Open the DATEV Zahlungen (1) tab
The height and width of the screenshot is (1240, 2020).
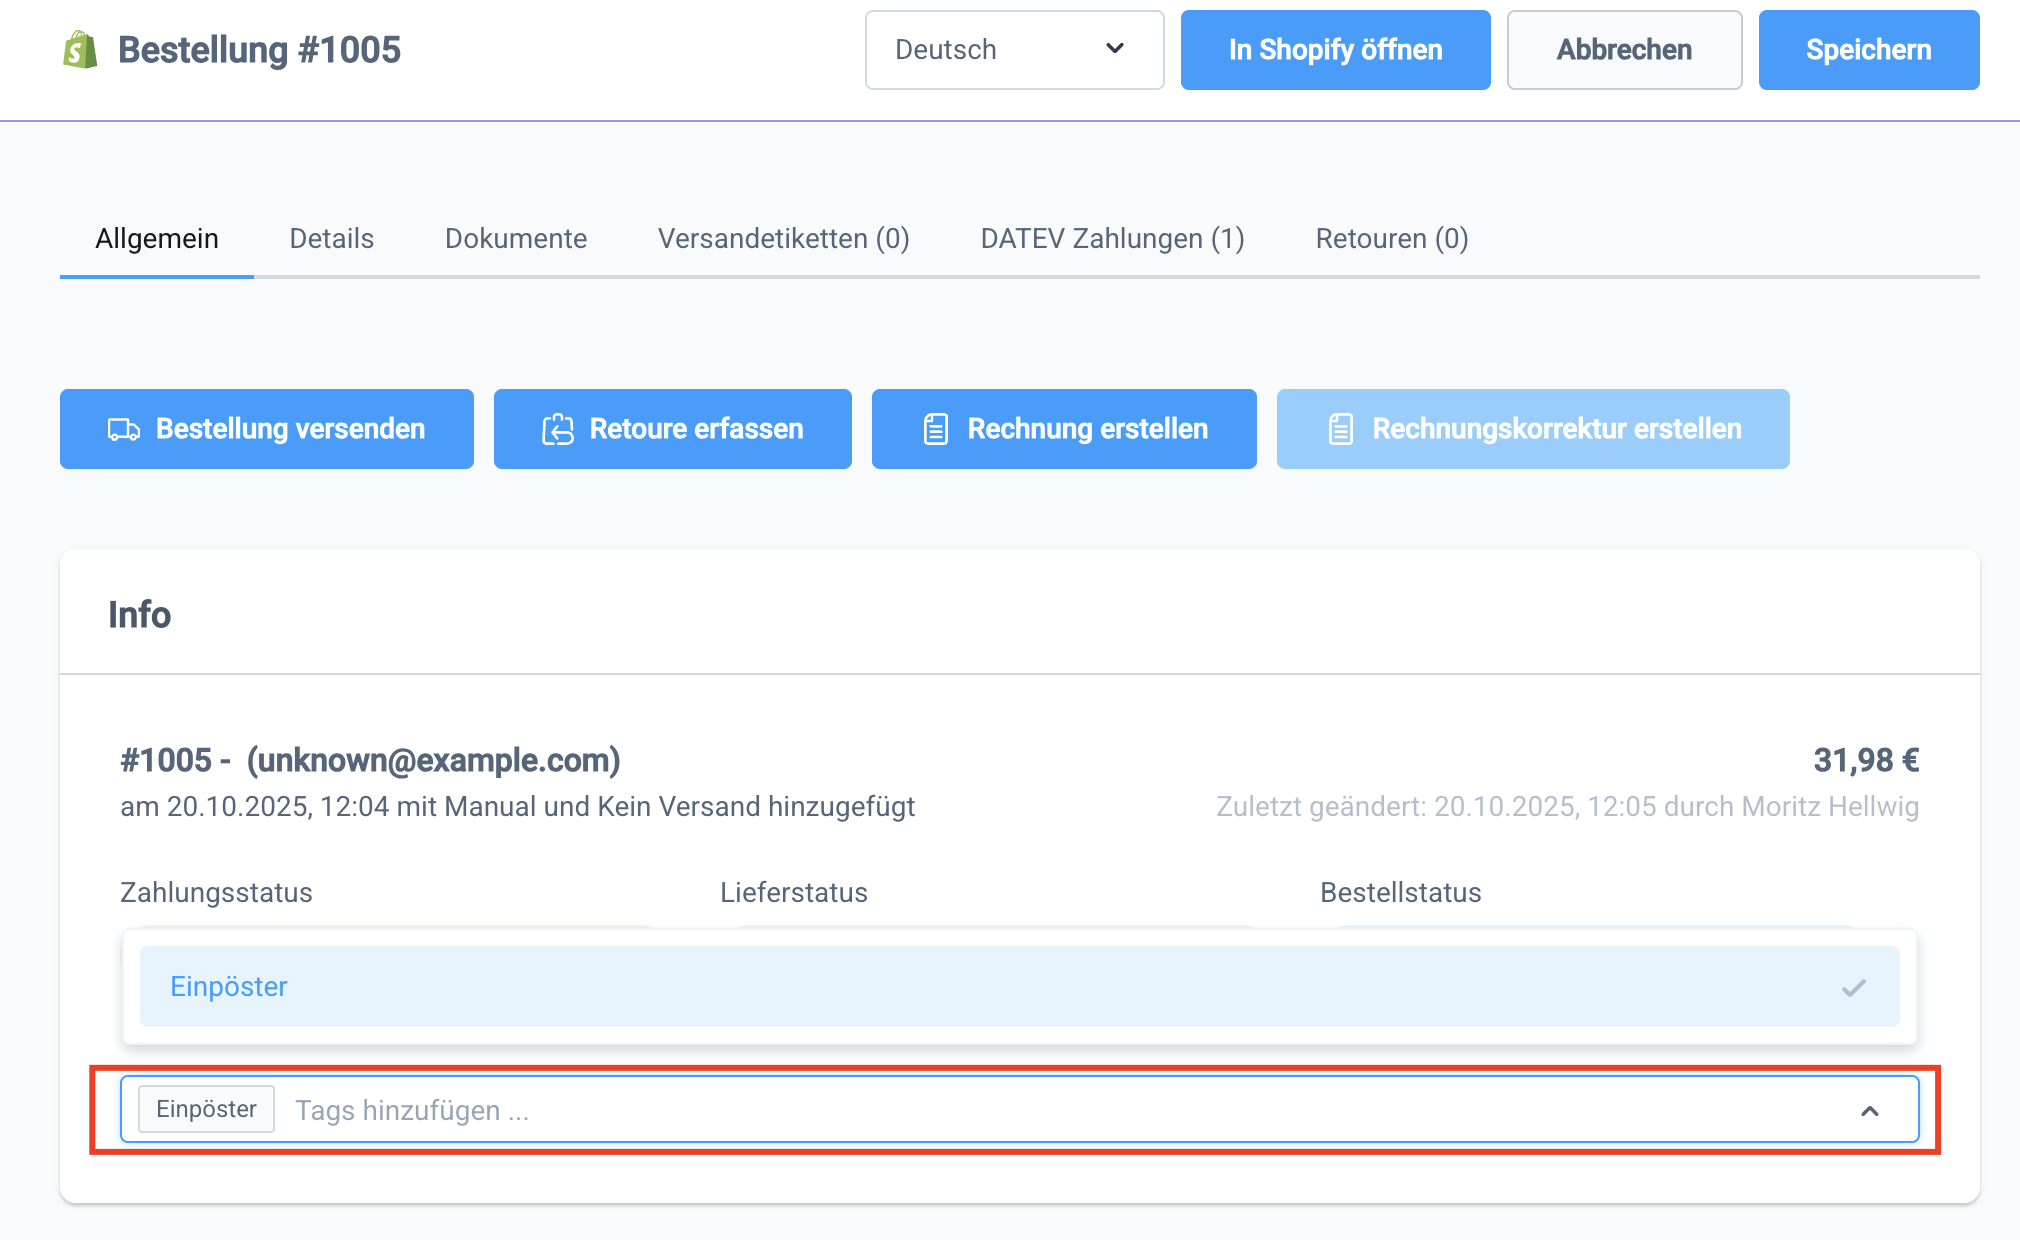click(x=1112, y=239)
